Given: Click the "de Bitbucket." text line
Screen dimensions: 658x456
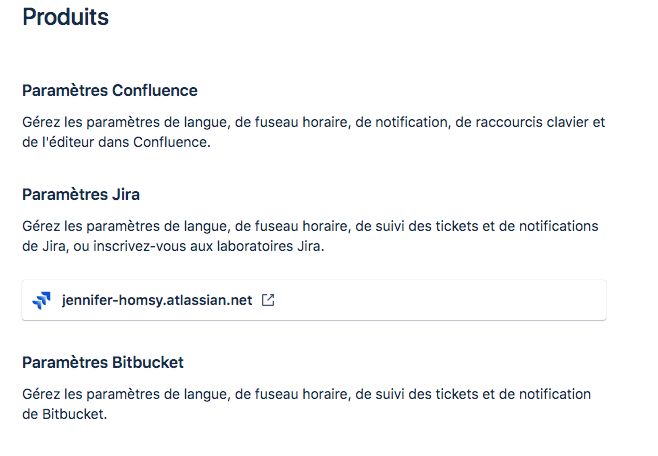Looking at the screenshot, I should click(x=65, y=414).
